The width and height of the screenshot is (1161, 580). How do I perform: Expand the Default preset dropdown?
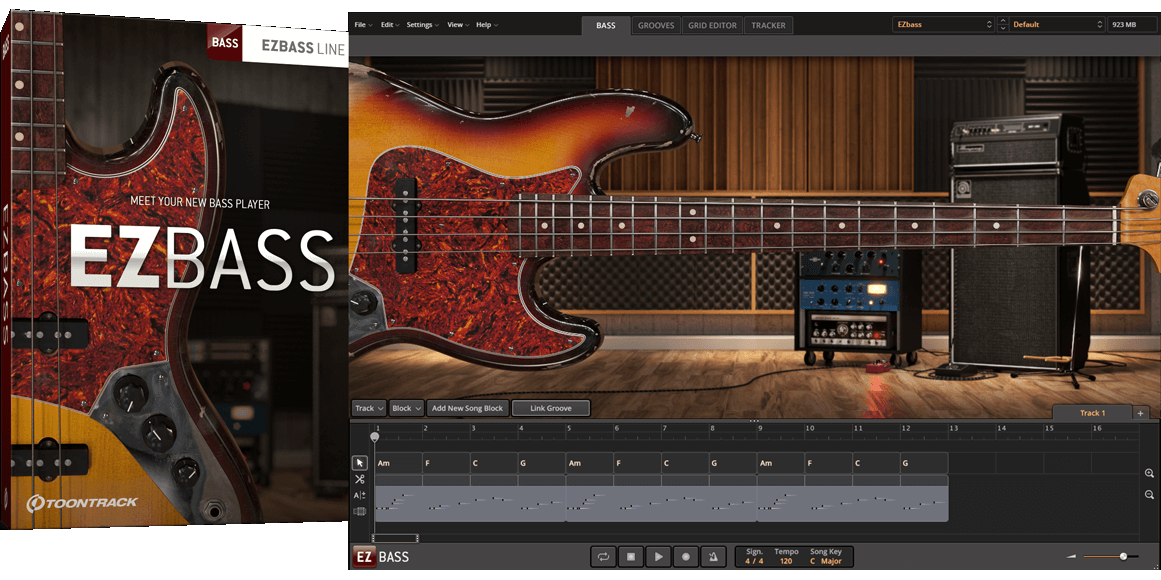[x=1057, y=24]
